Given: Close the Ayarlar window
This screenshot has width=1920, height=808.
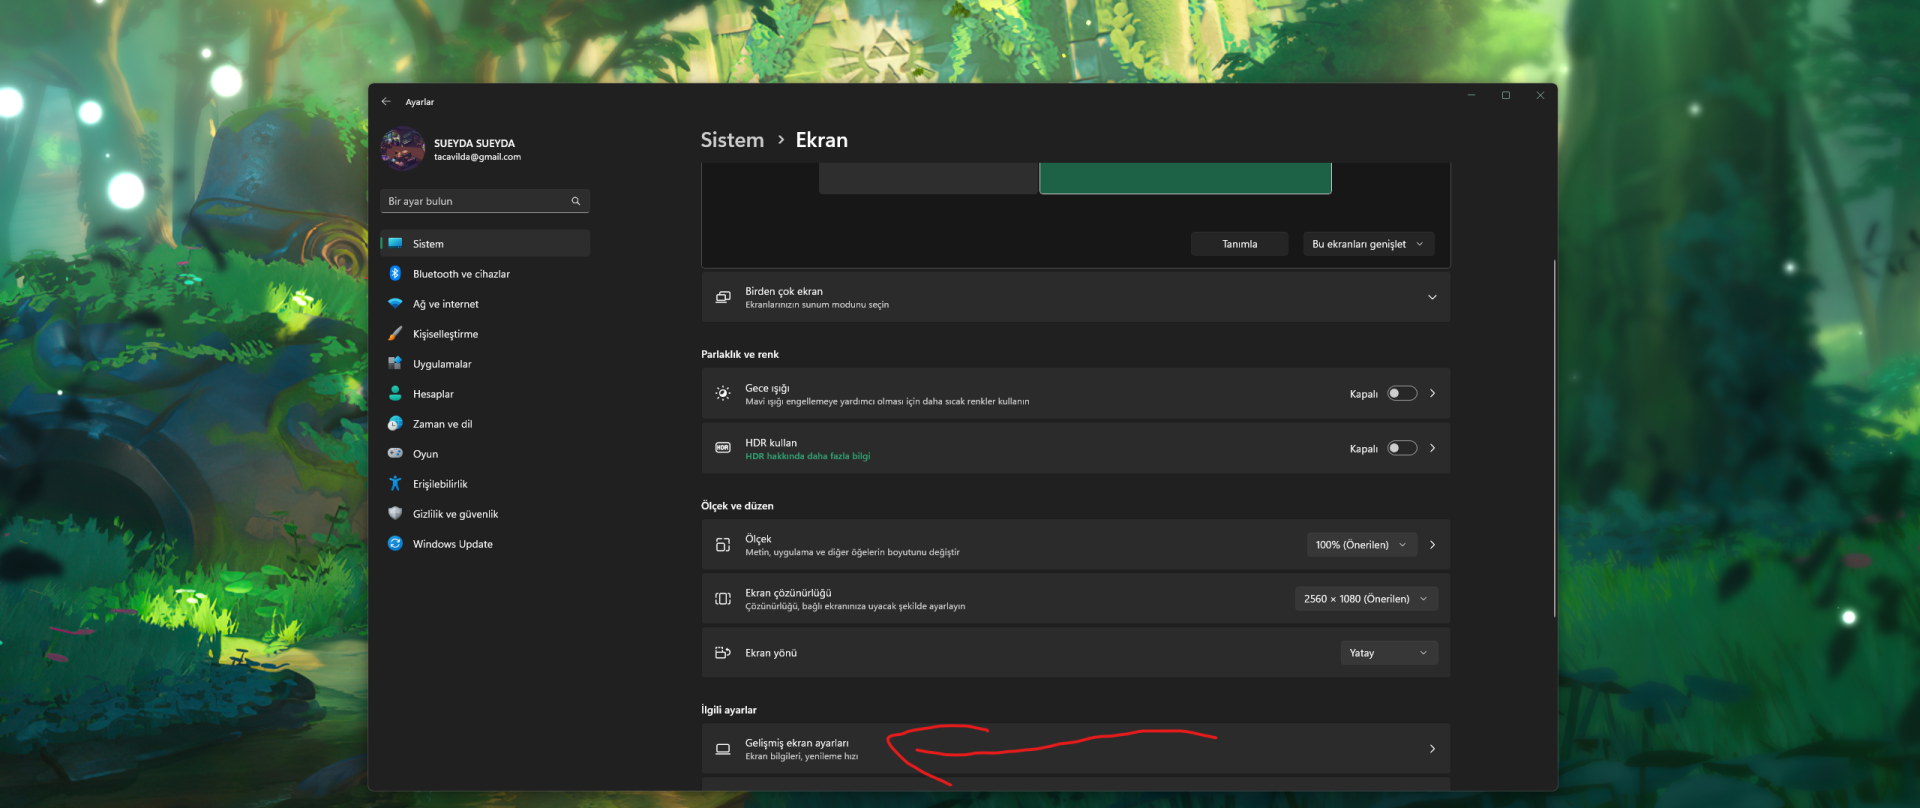Looking at the screenshot, I should [x=1540, y=96].
